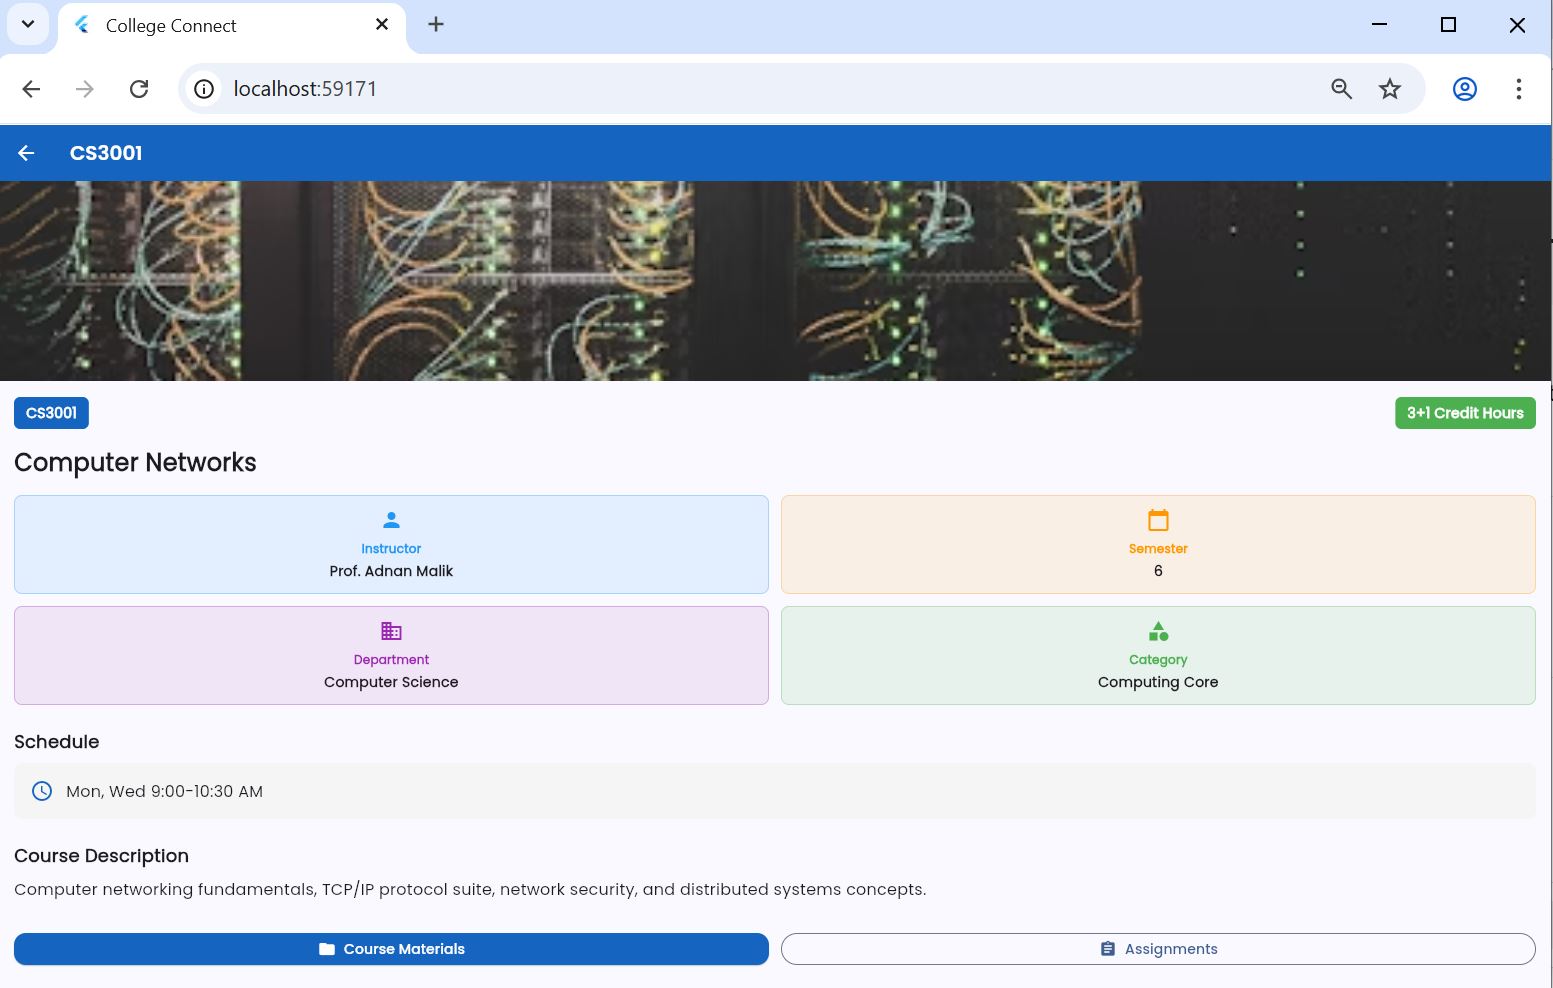Open the Assignments button
Image resolution: width=1553 pixels, height=988 pixels.
1158,949
